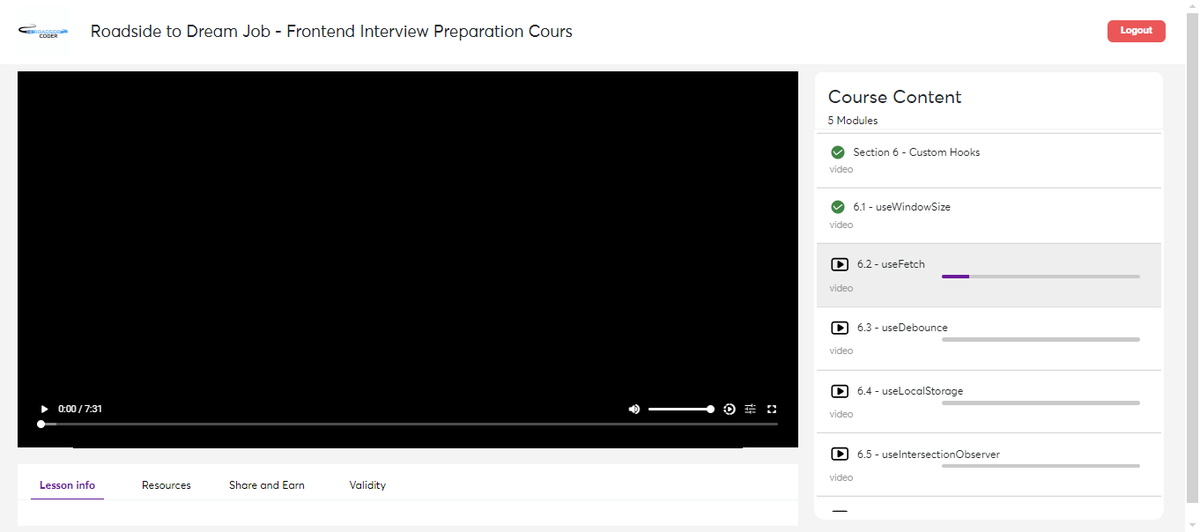The width and height of the screenshot is (1200, 532).
Task: Click the 6.2 useFetch progress bar
Action: [1041, 276]
